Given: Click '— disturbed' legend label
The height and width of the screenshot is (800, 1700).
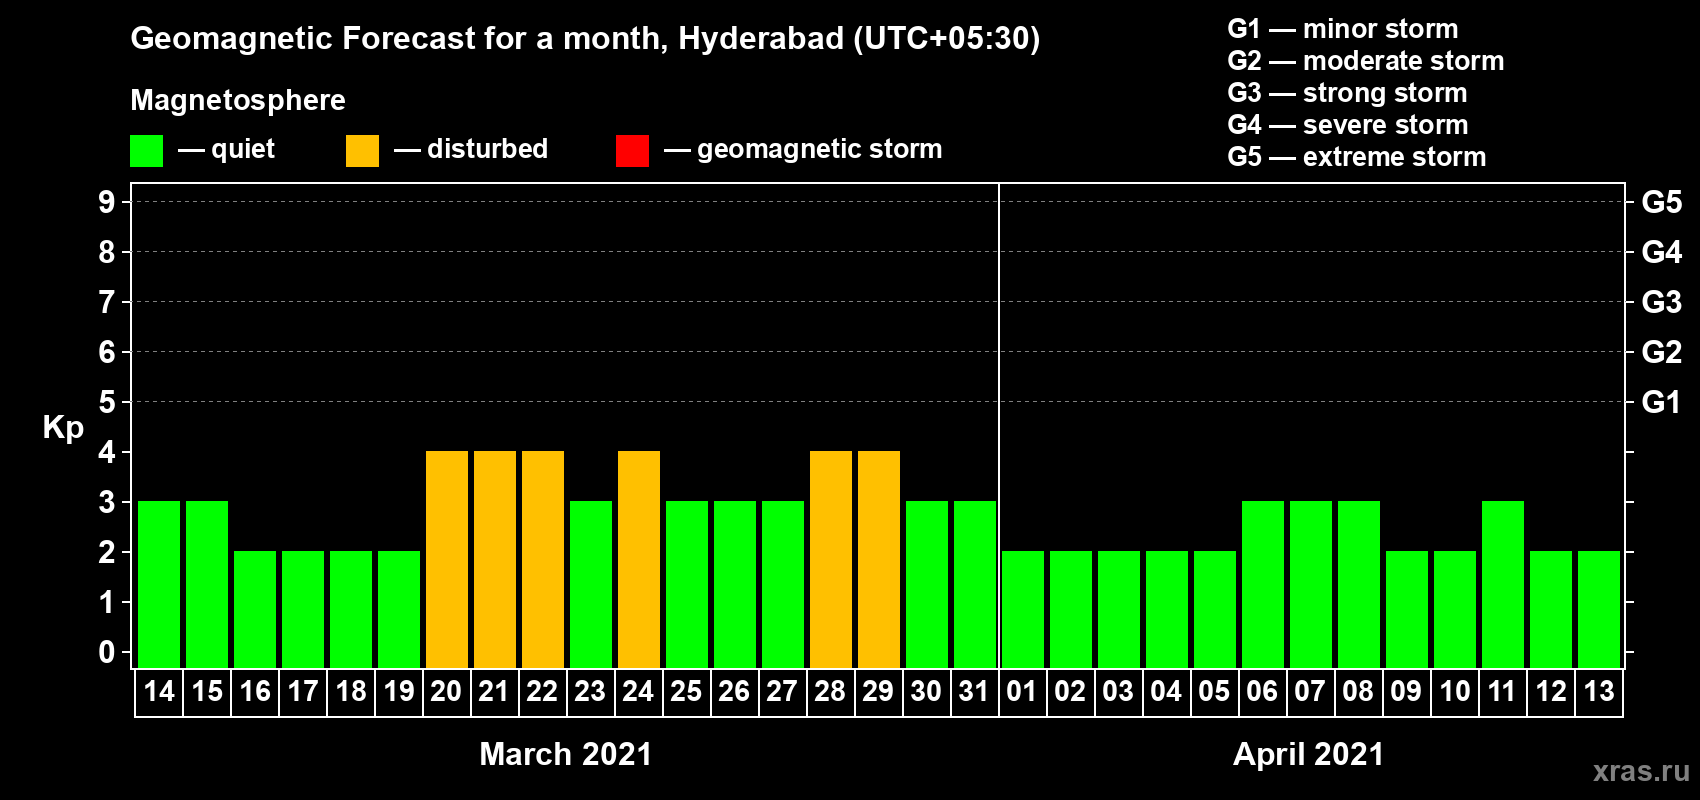Looking at the screenshot, I should pos(471,149).
